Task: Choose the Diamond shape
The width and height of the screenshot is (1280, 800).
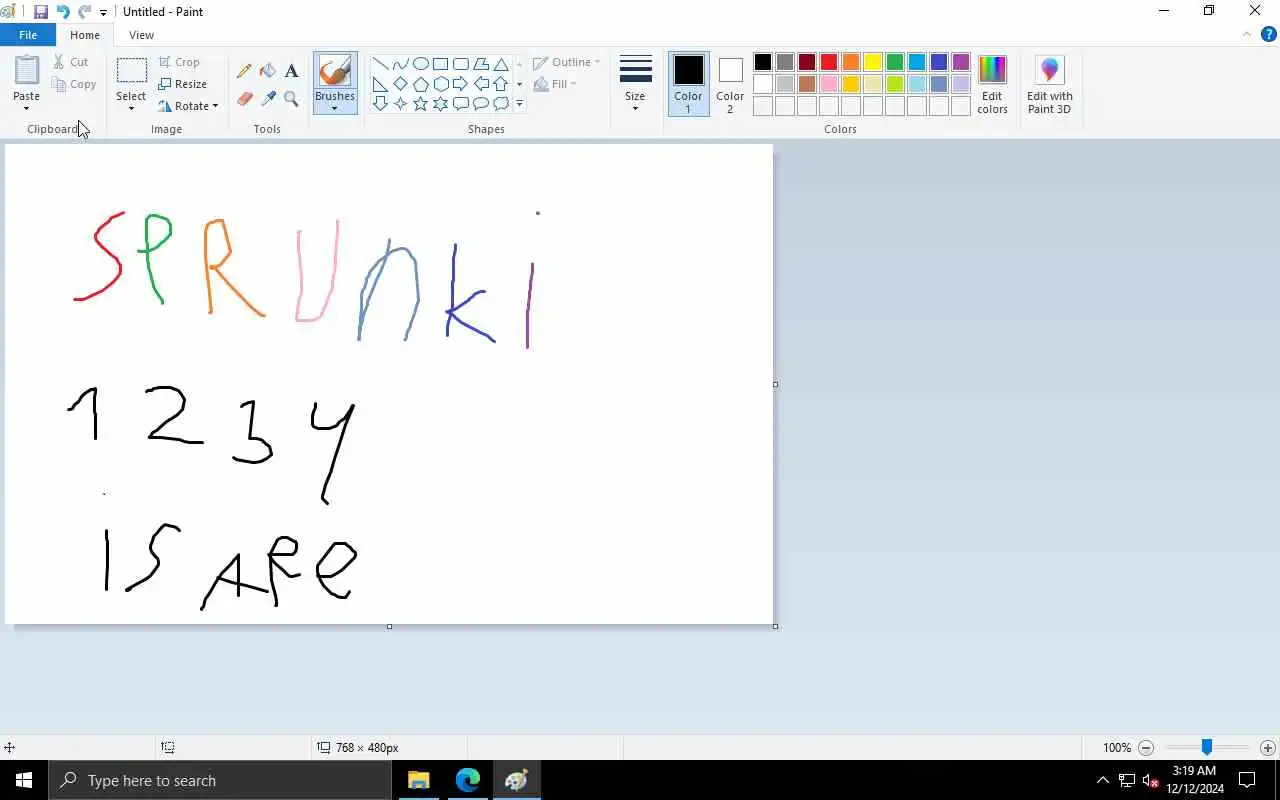Action: point(401,84)
